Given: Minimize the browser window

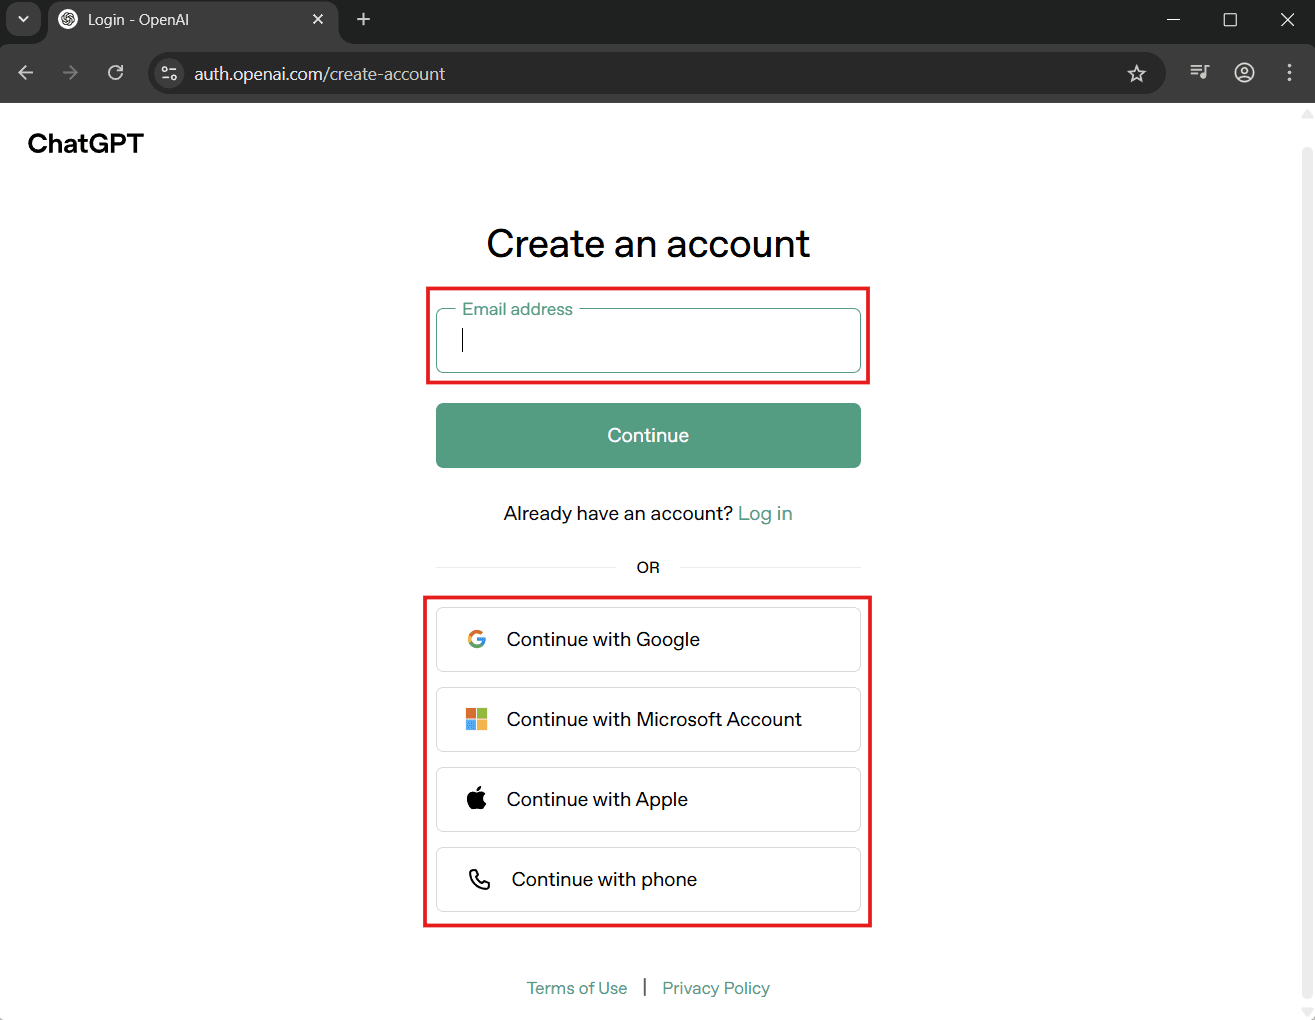Looking at the screenshot, I should pyautogui.click(x=1173, y=19).
